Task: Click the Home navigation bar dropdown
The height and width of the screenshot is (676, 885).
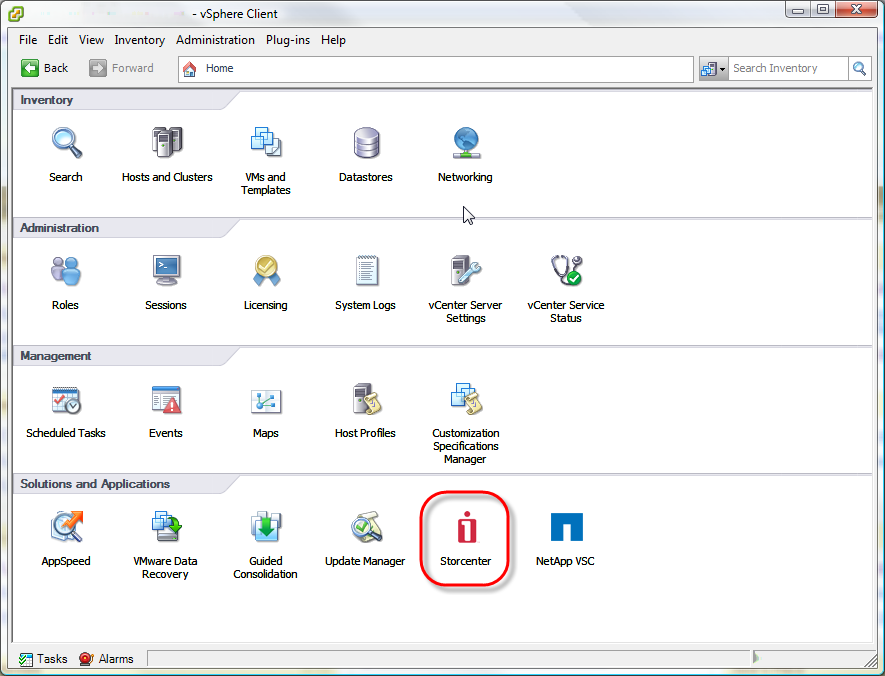Action: pyautogui.click(x=436, y=69)
